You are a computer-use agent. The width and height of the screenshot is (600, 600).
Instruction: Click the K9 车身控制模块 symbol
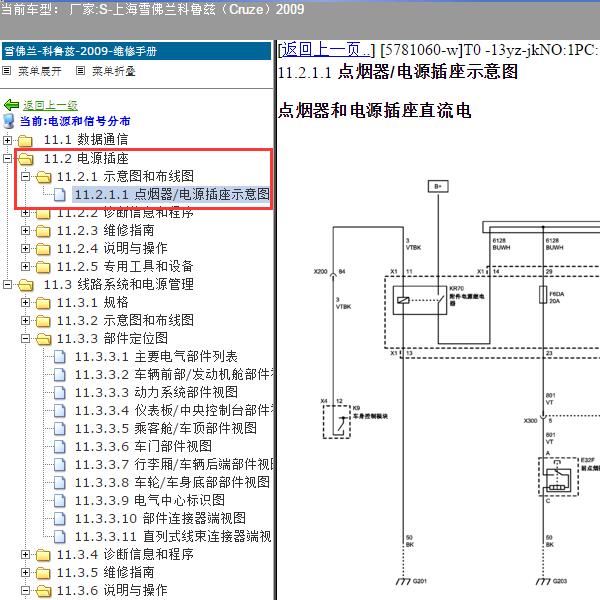pyautogui.click(x=337, y=422)
